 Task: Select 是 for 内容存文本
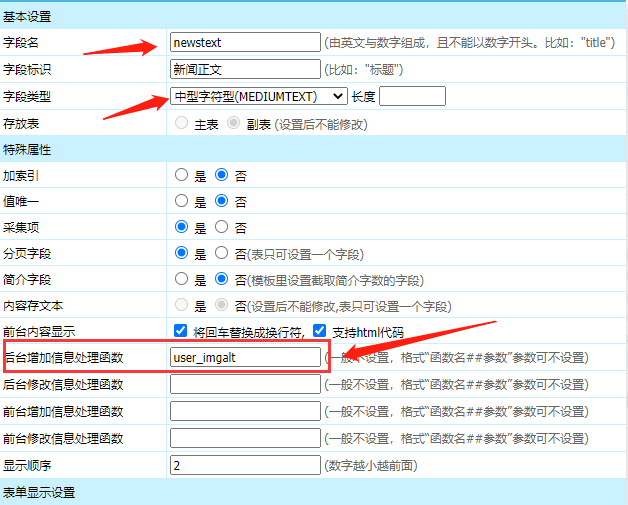tap(181, 305)
